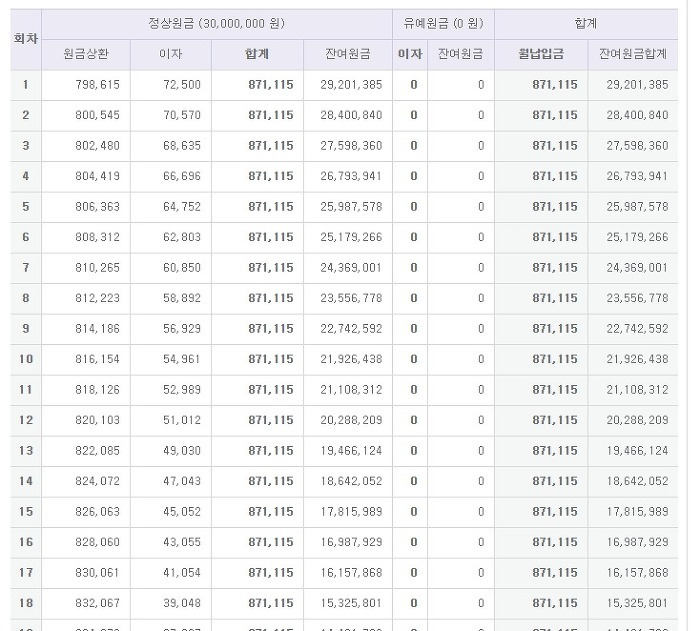Click principal repayment 804,419
Viewport: 700px width, 631px height.
tap(97, 176)
